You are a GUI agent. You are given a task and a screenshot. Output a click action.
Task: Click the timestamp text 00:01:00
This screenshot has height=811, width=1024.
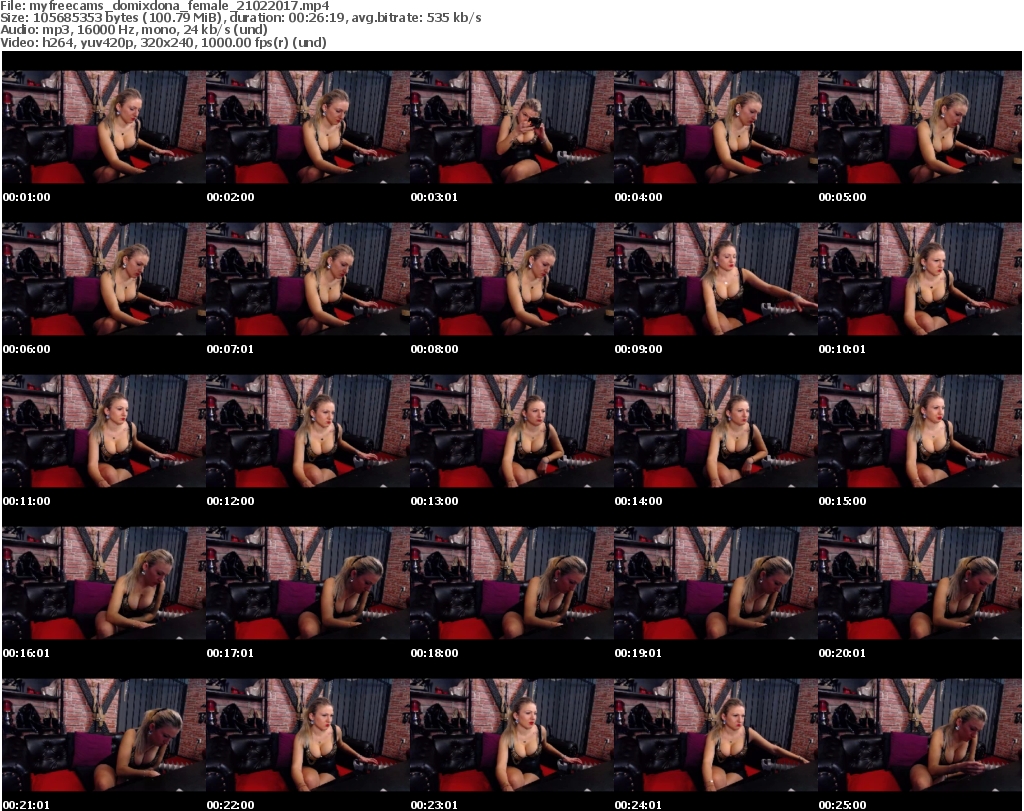coord(27,197)
